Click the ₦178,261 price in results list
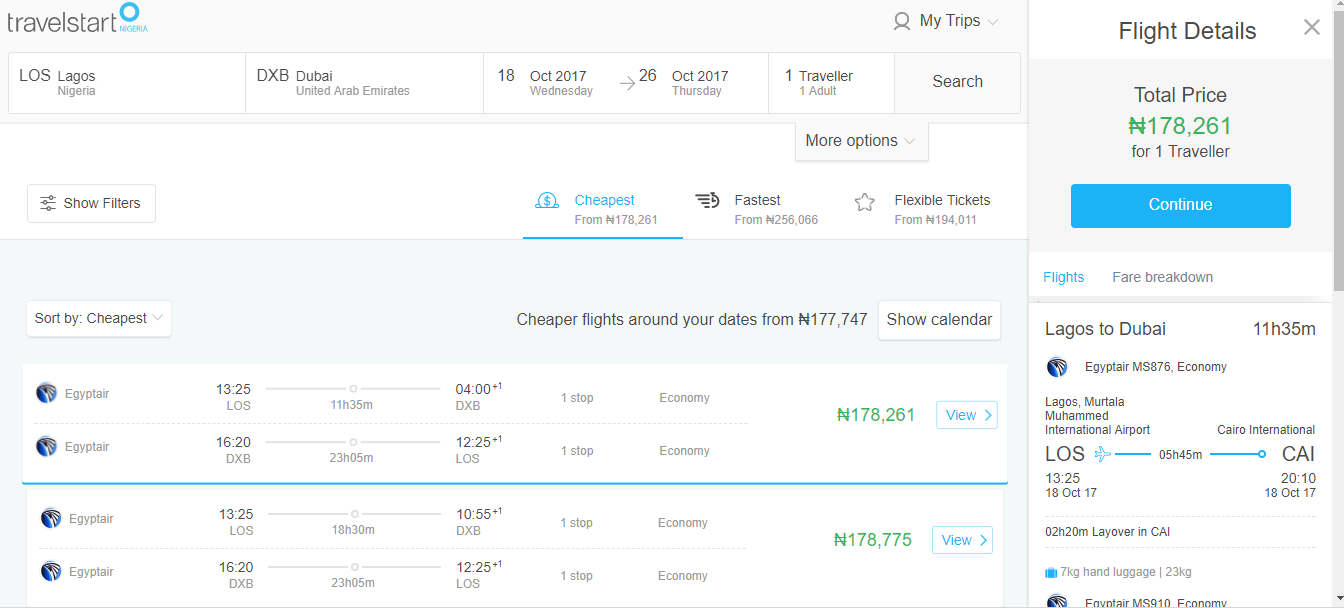 [x=876, y=415]
